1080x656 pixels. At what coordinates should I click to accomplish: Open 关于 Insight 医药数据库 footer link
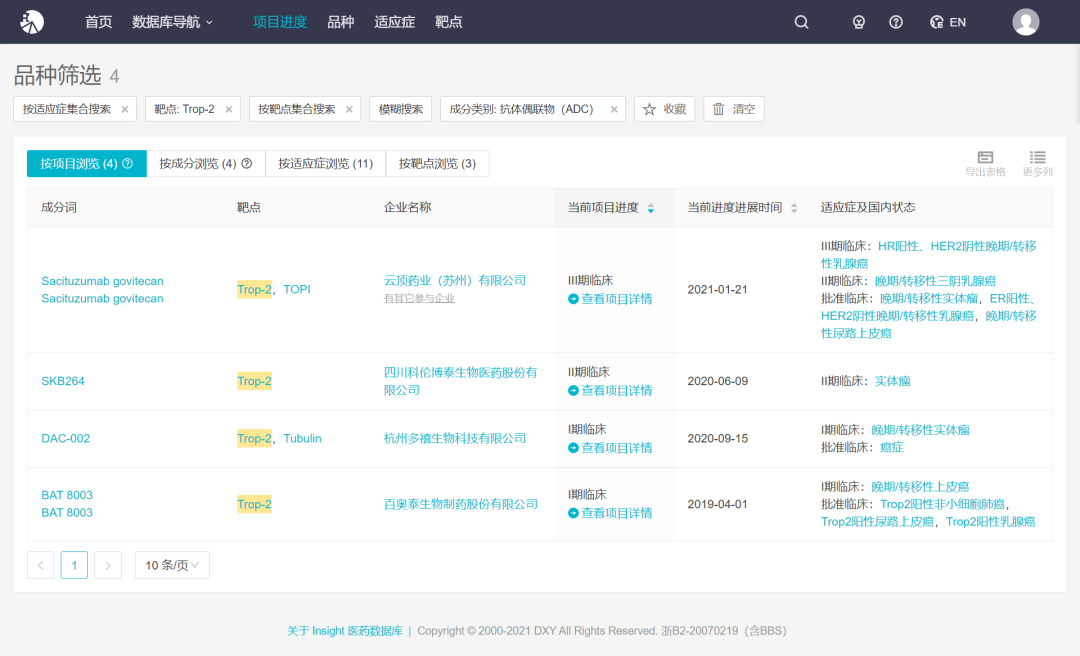click(x=345, y=631)
